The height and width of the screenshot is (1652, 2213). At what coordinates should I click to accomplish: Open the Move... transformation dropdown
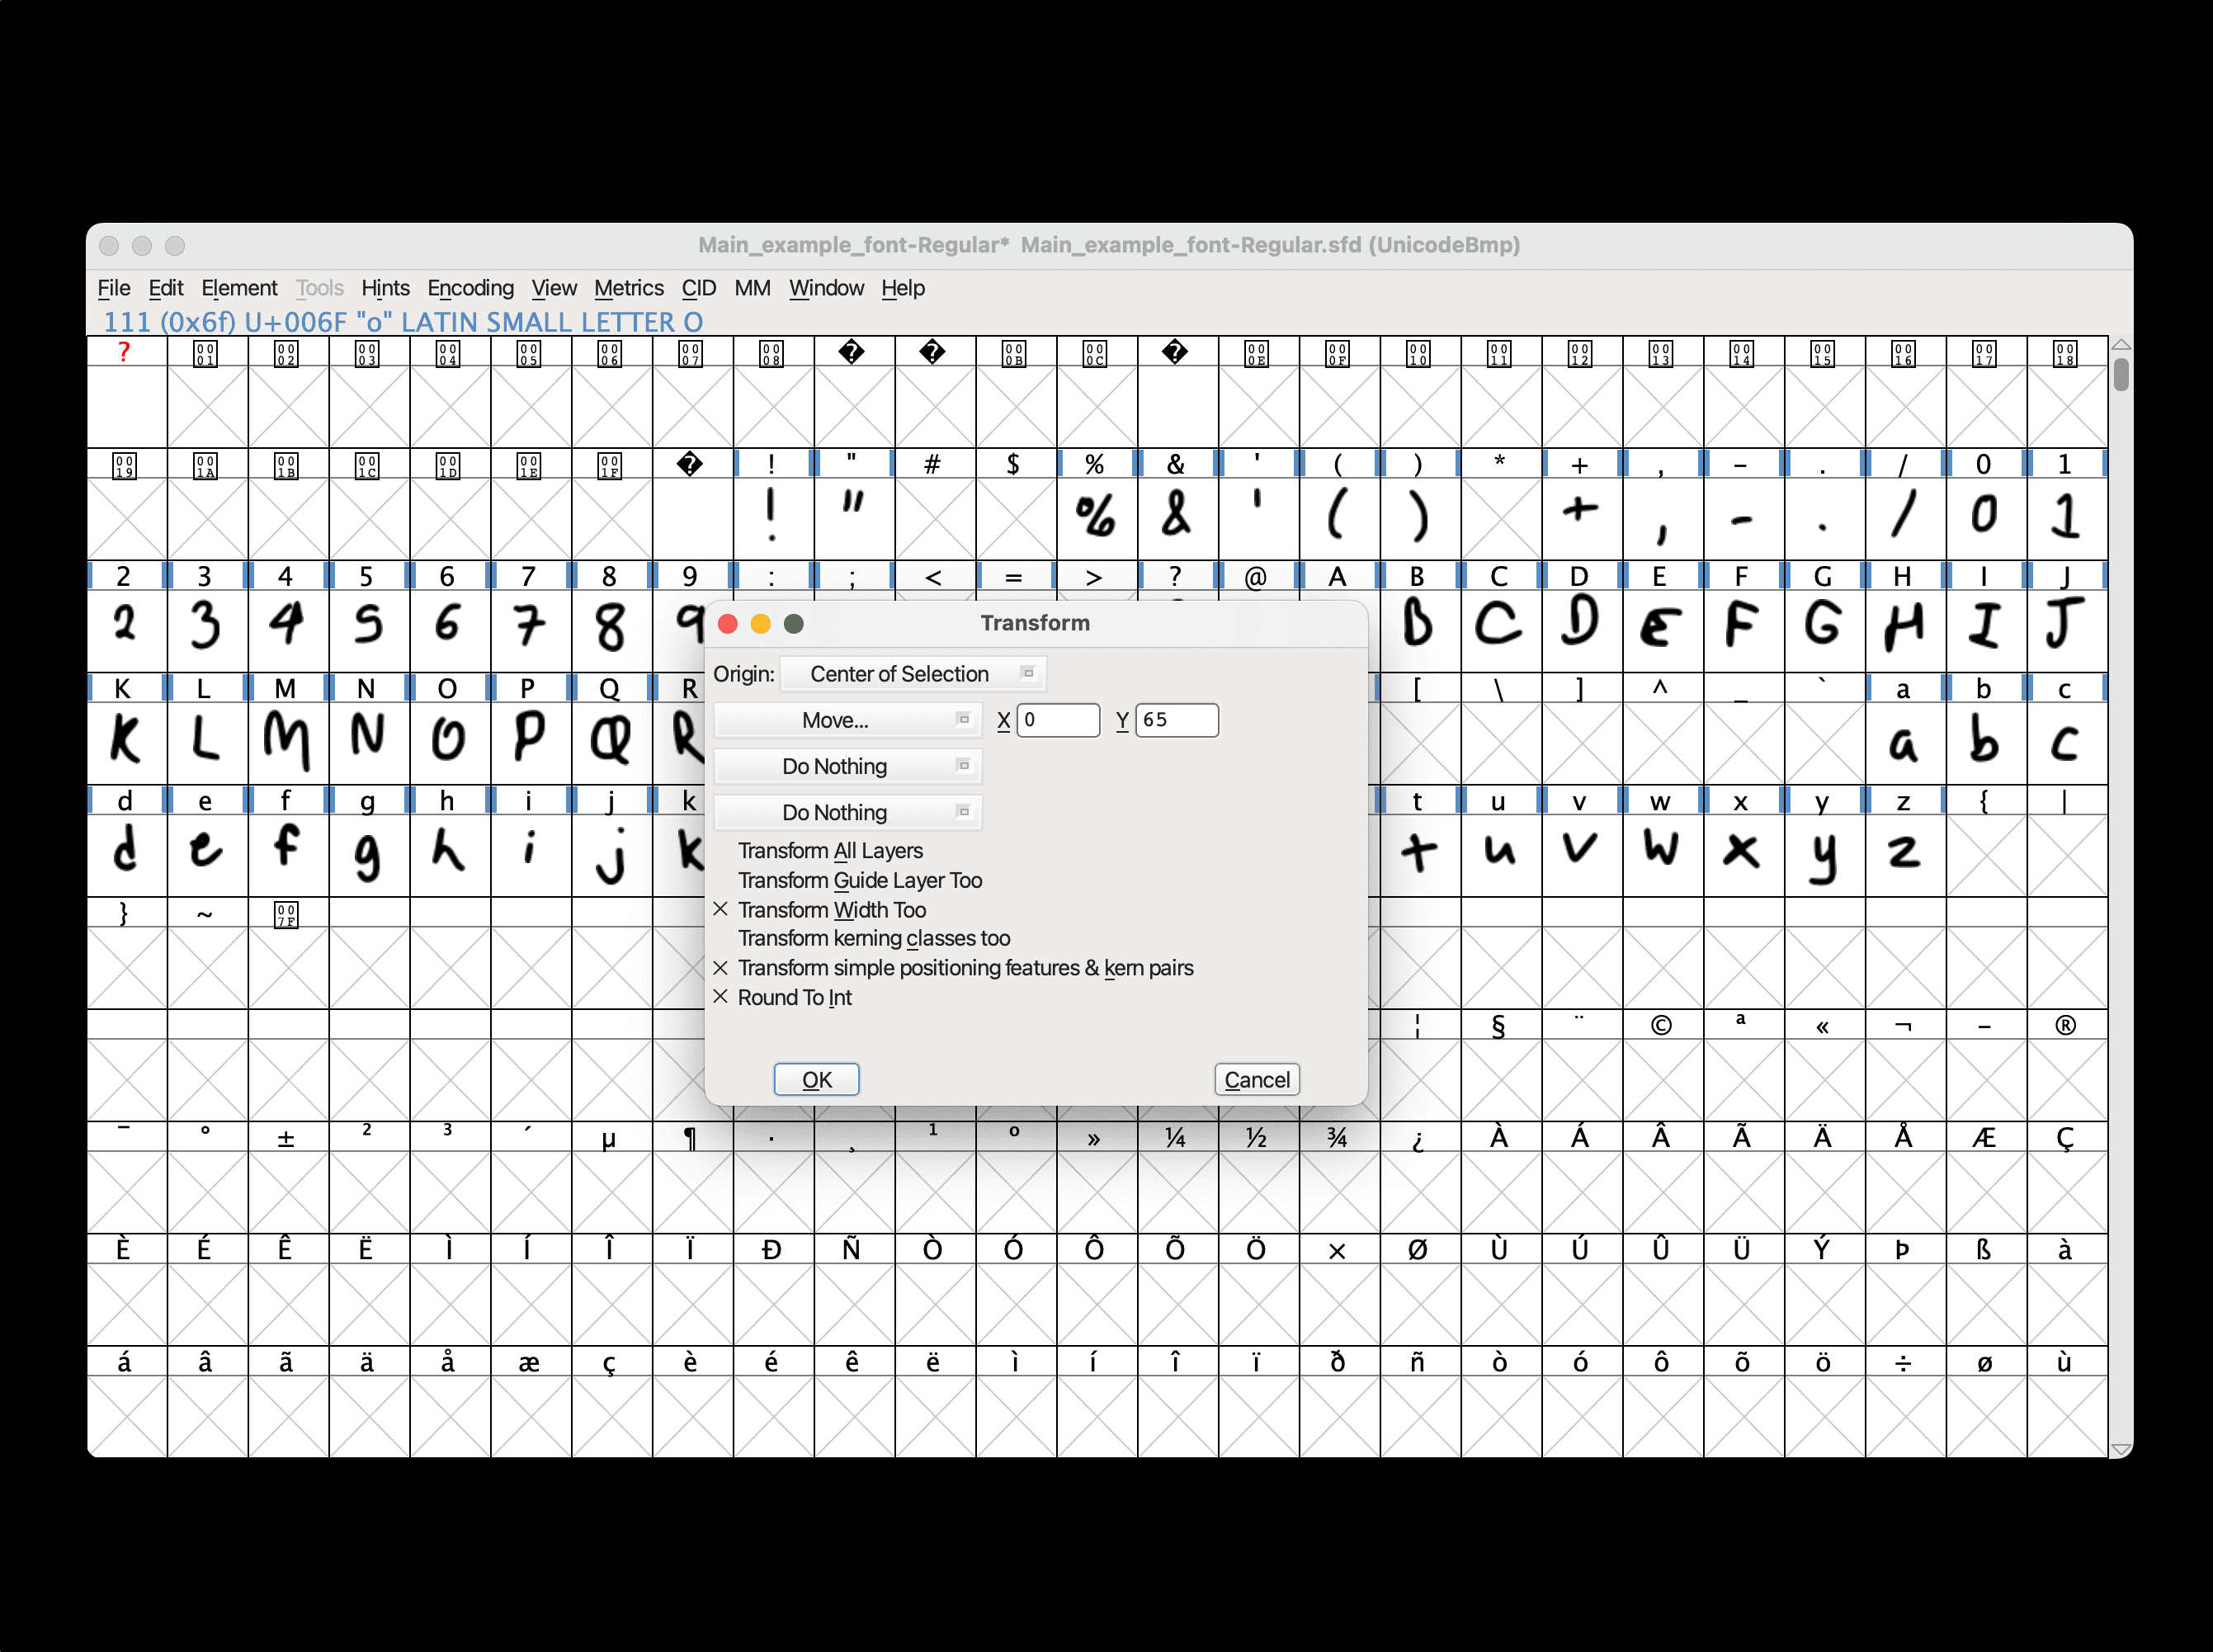tap(848, 720)
